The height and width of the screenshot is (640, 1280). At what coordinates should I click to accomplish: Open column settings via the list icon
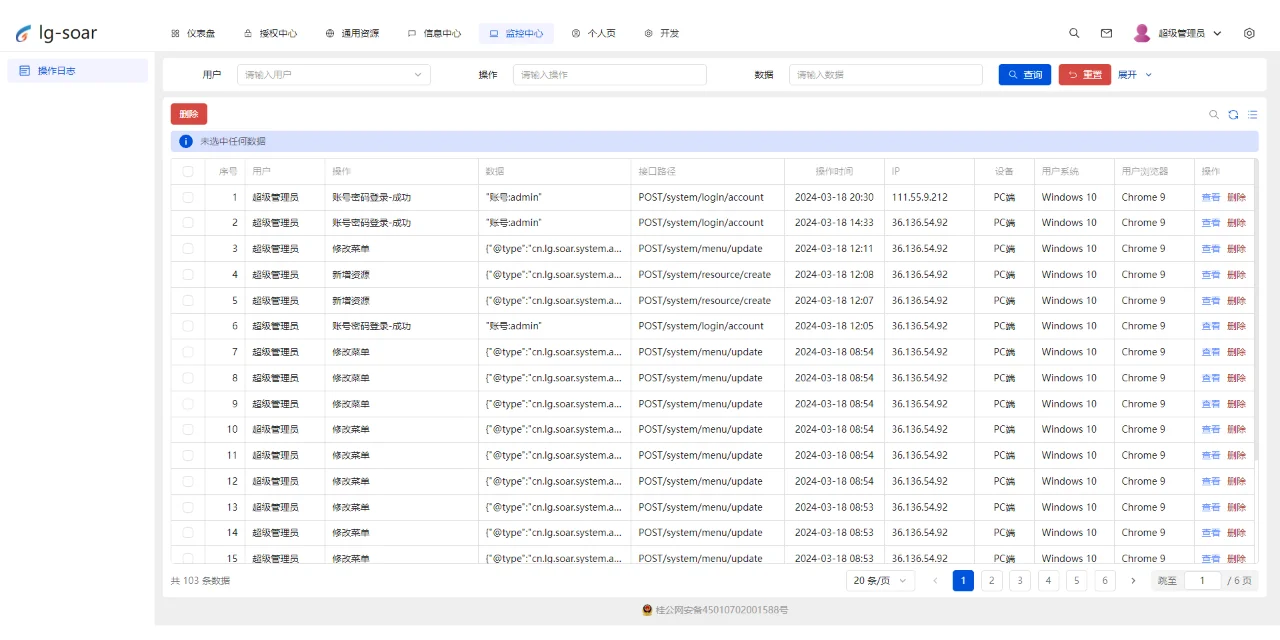click(1251, 114)
